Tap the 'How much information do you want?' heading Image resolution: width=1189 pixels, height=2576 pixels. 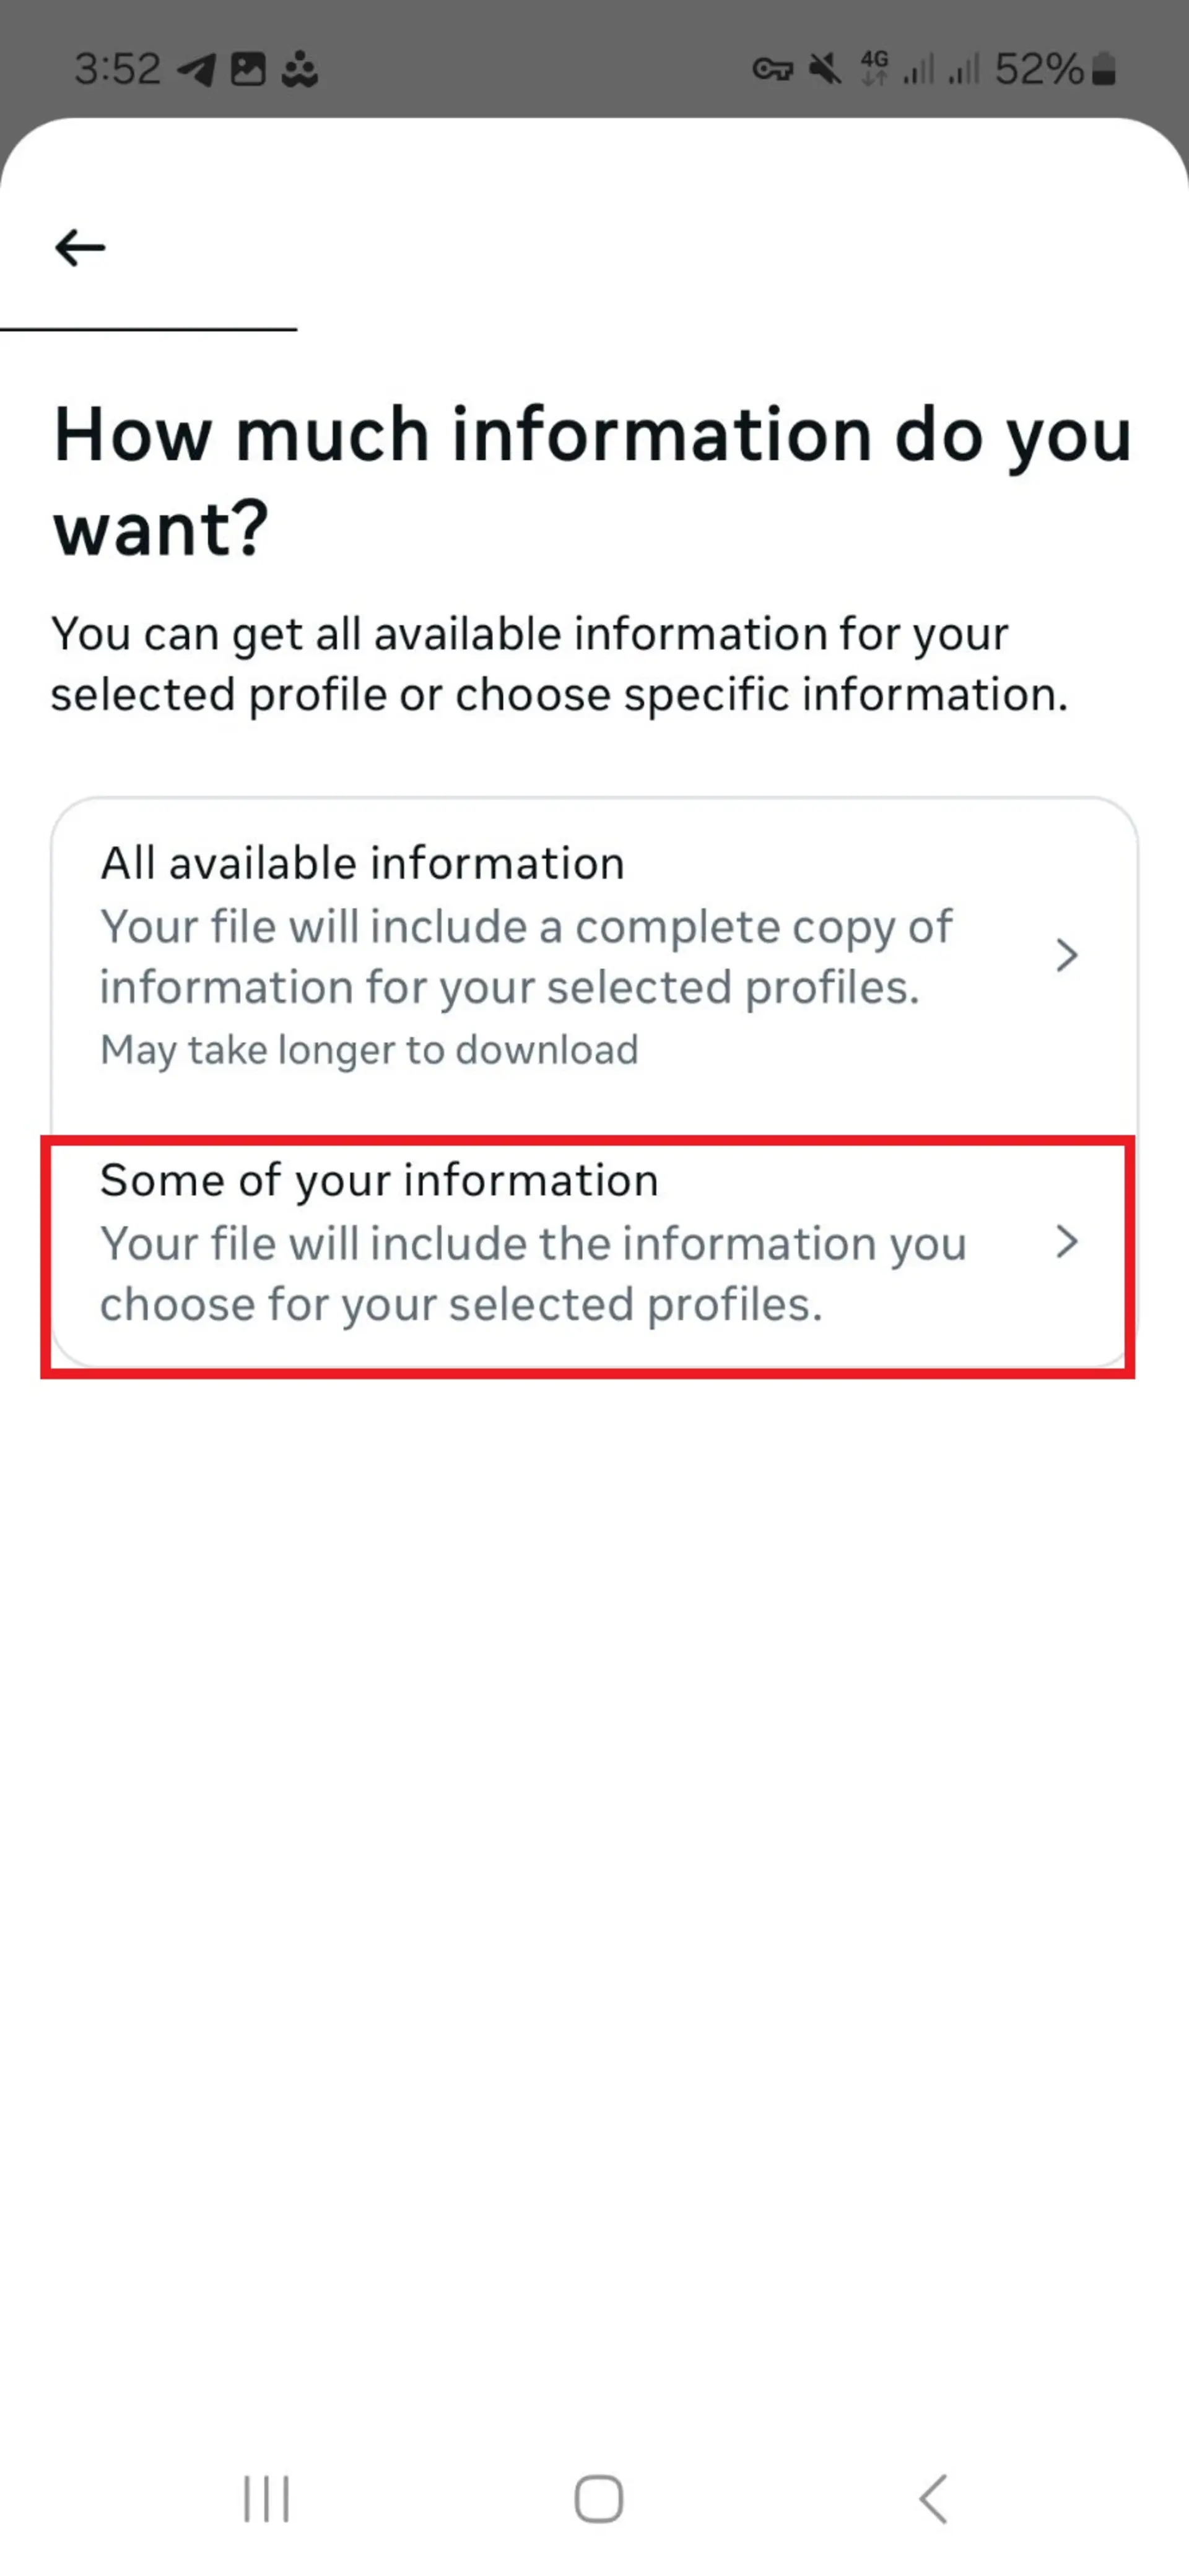(592, 481)
